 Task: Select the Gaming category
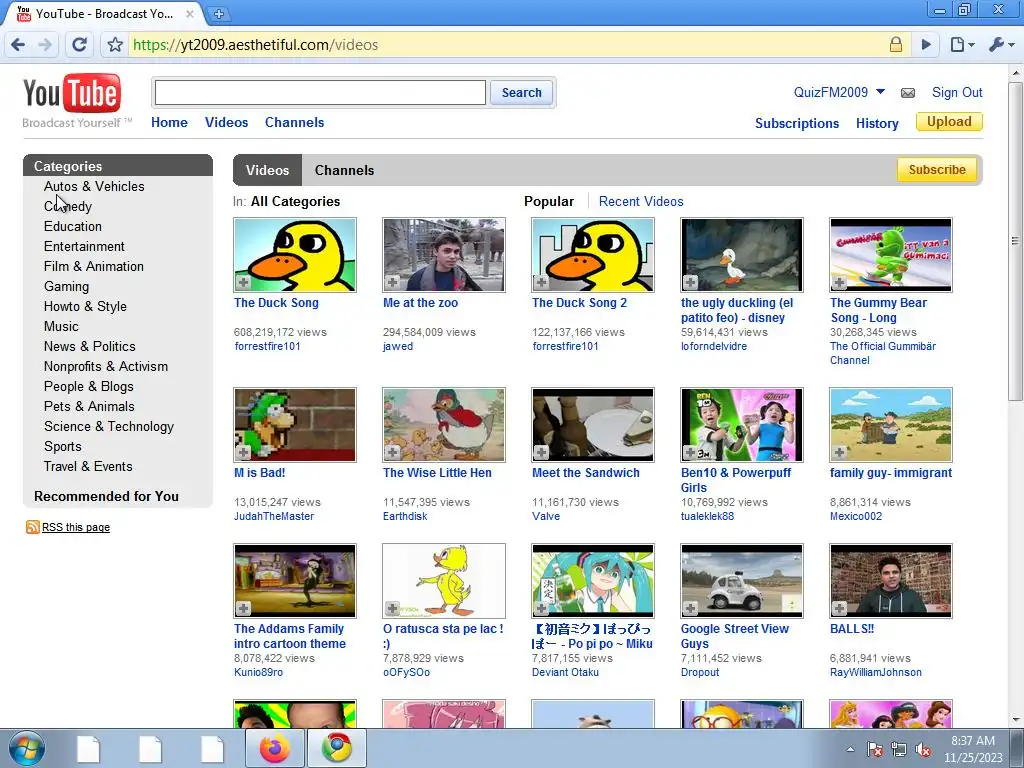tap(66, 286)
